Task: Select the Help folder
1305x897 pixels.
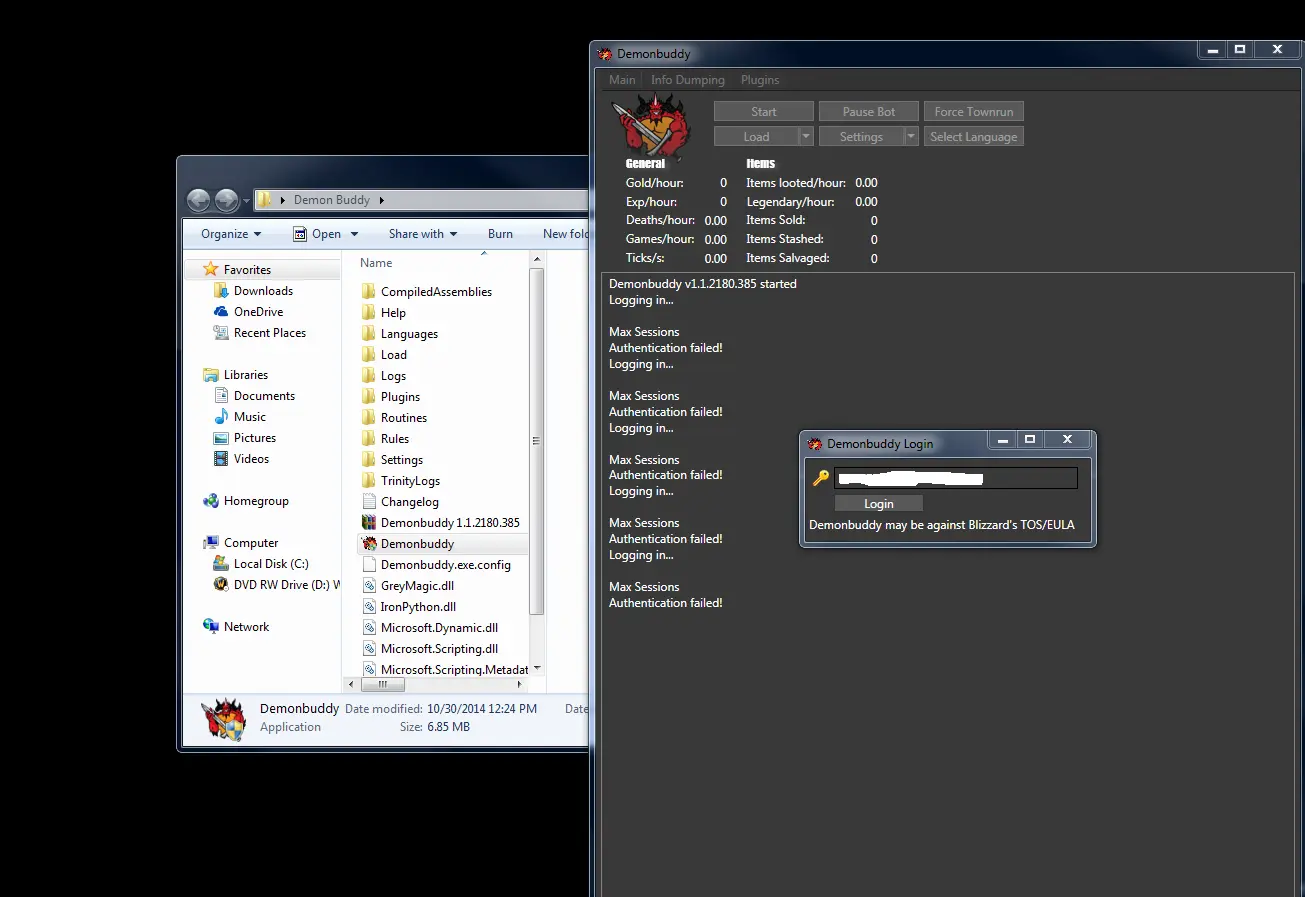Action: 393,313
